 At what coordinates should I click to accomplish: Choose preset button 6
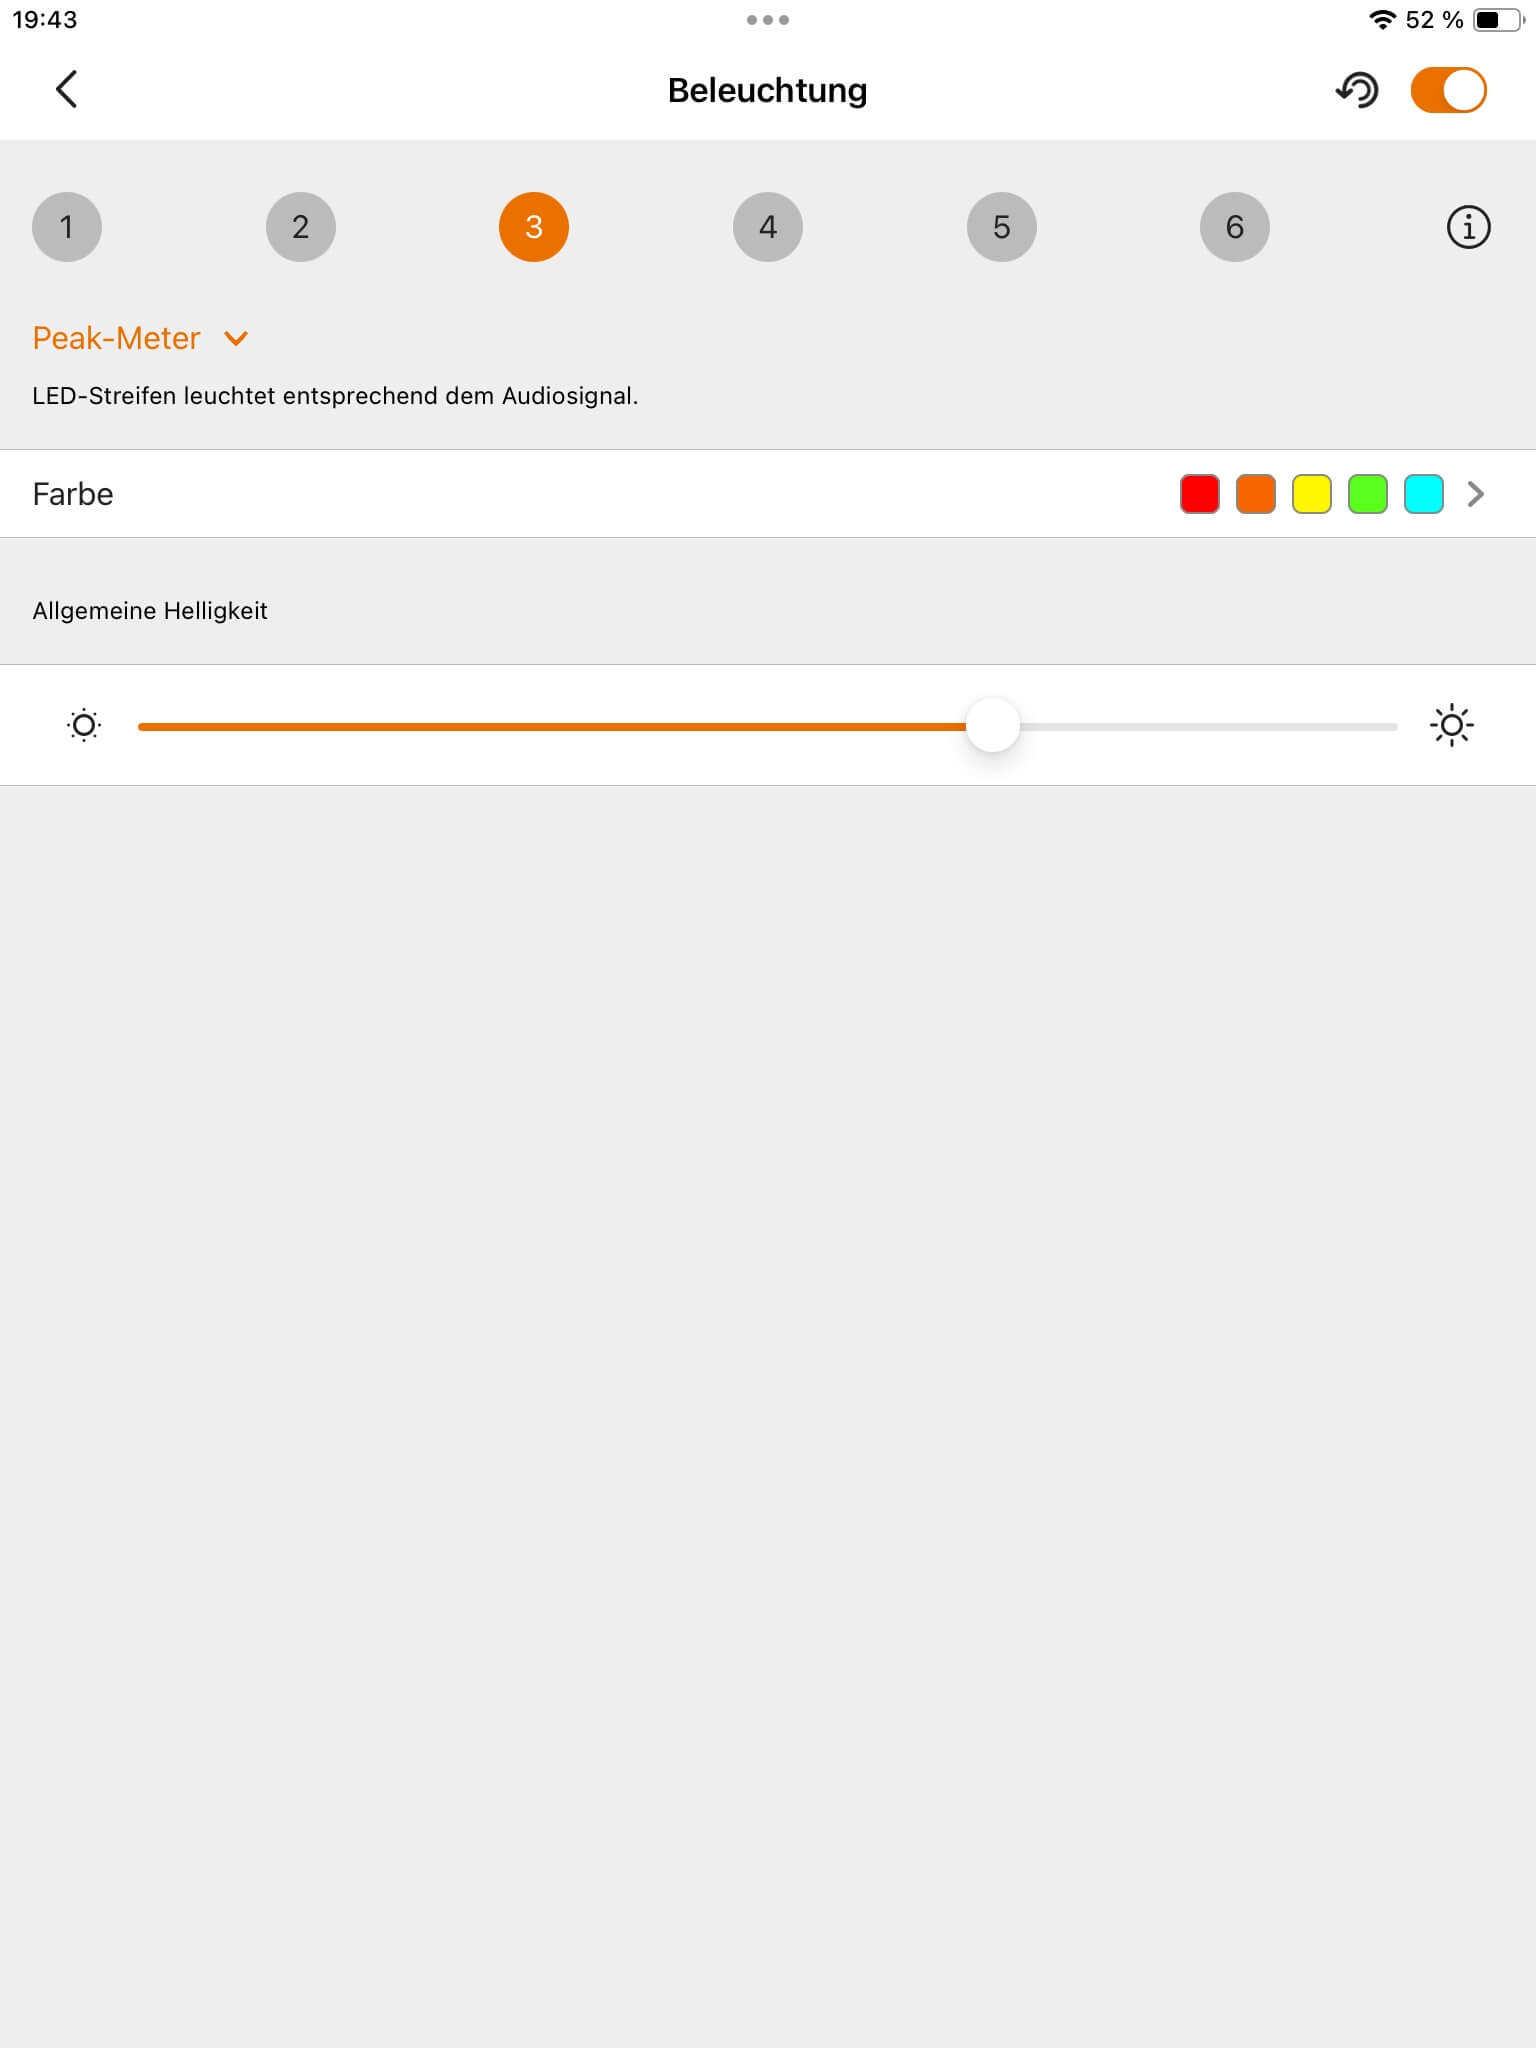pyautogui.click(x=1235, y=227)
